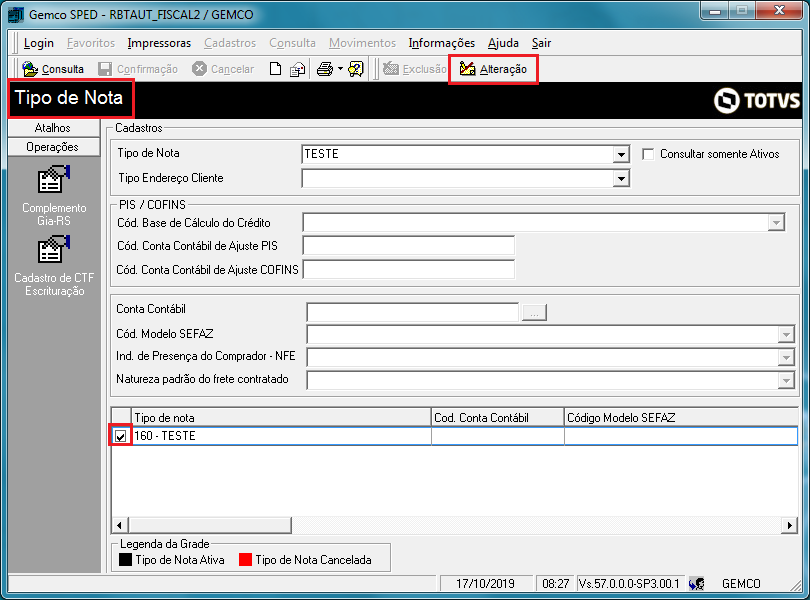The image size is (811, 601).
Task: Click the Confirmação save icon
Action: (x=105, y=69)
